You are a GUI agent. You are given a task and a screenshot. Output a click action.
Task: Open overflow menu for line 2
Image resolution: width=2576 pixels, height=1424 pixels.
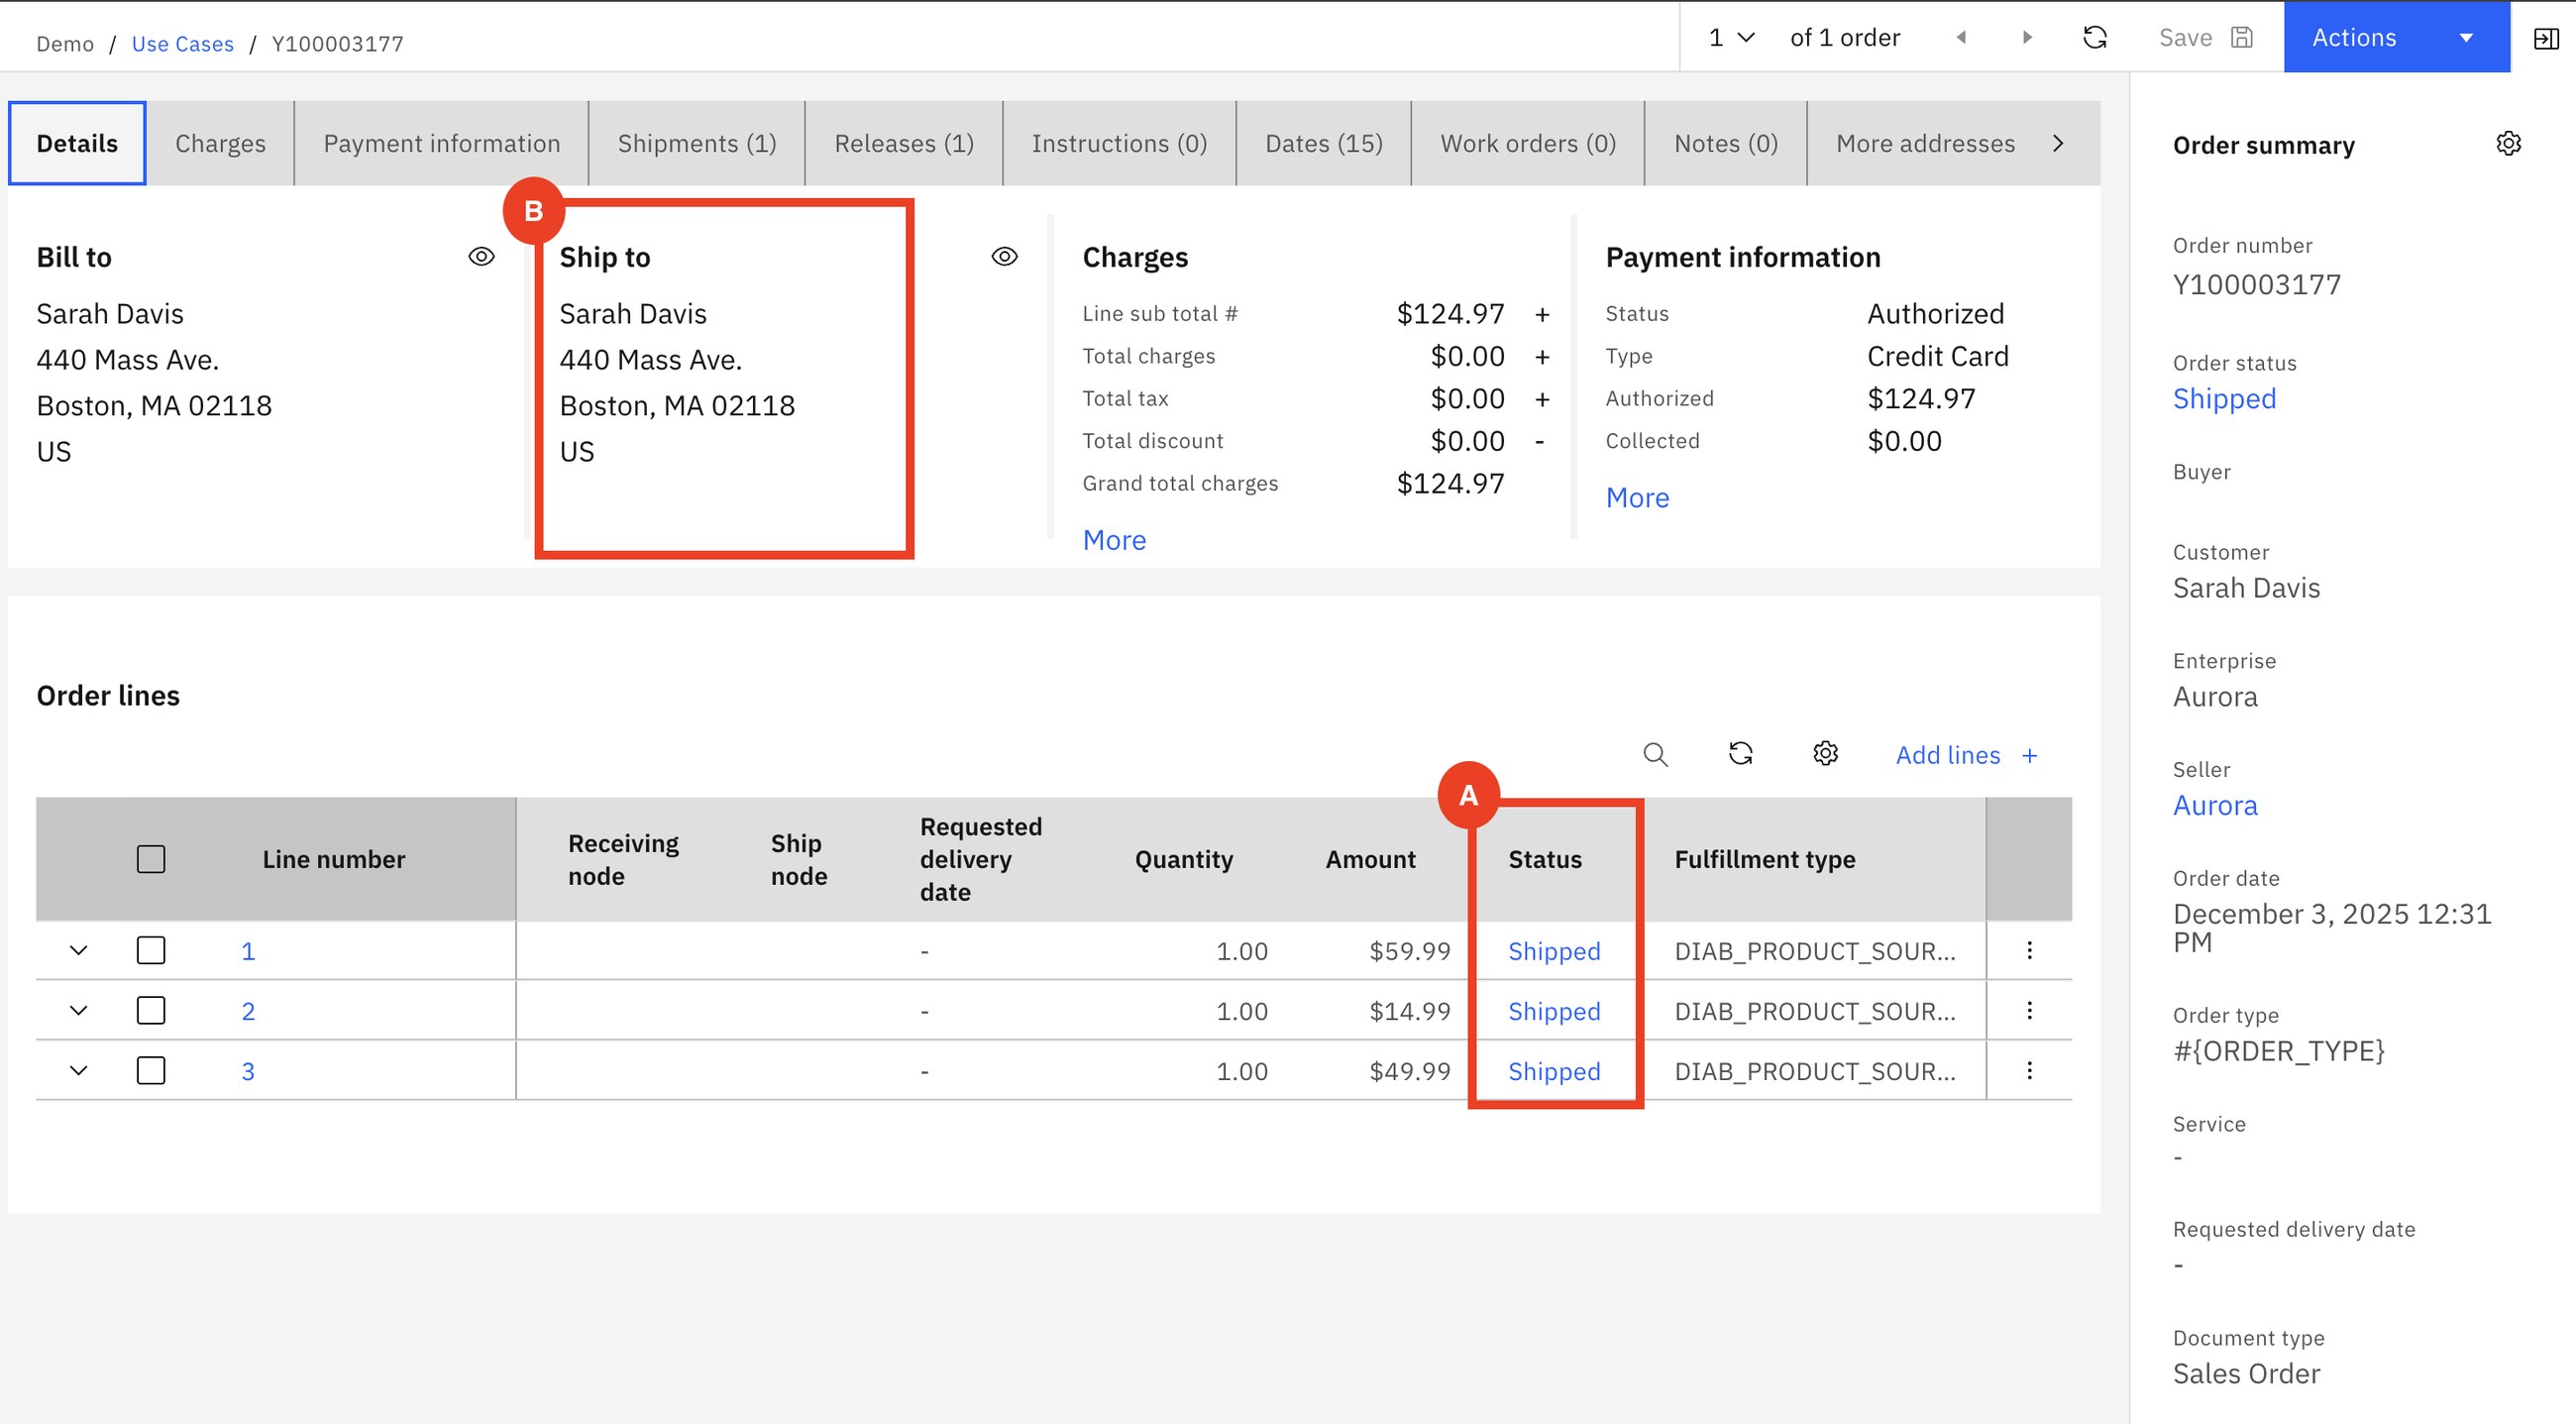[x=2029, y=1010]
